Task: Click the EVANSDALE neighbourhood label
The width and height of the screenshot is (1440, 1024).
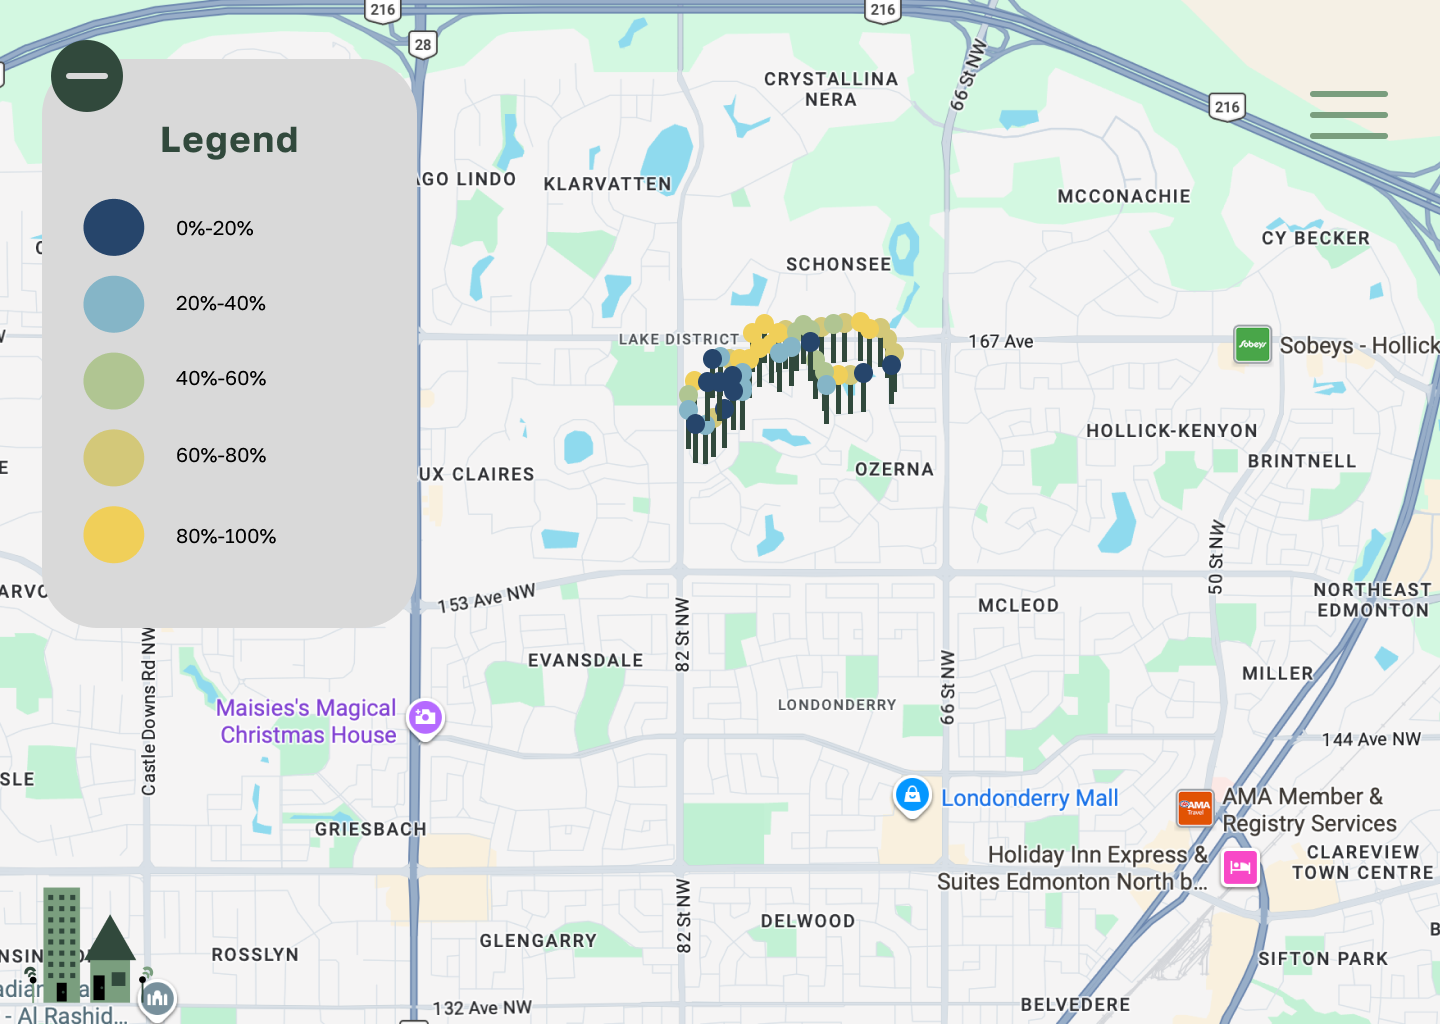Action: click(586, 660)
